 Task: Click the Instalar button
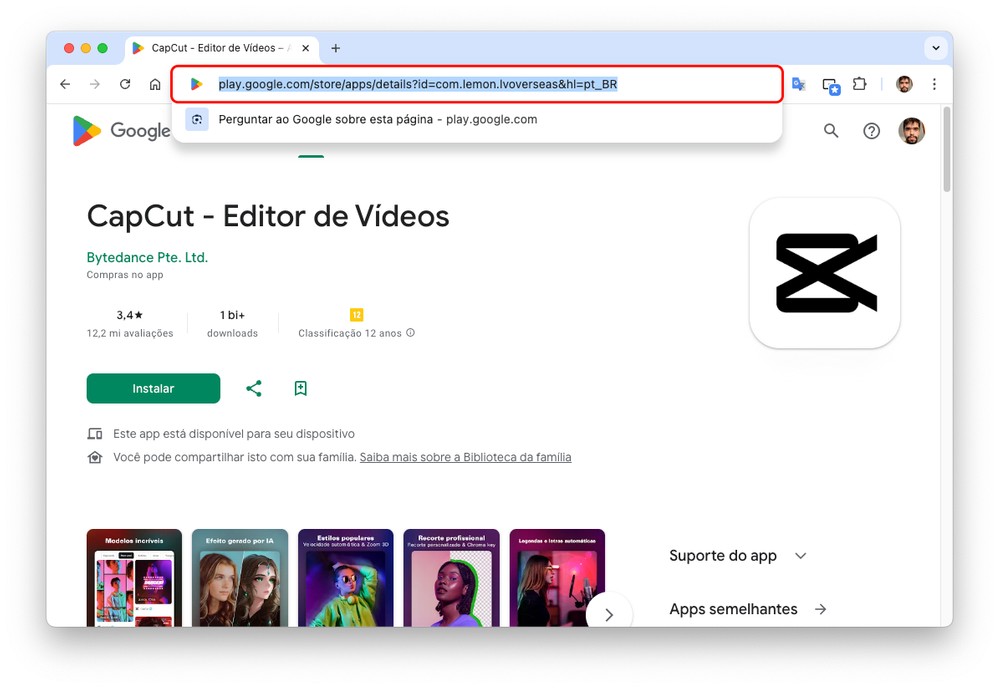pyautogui.click(x=153, y=389)
